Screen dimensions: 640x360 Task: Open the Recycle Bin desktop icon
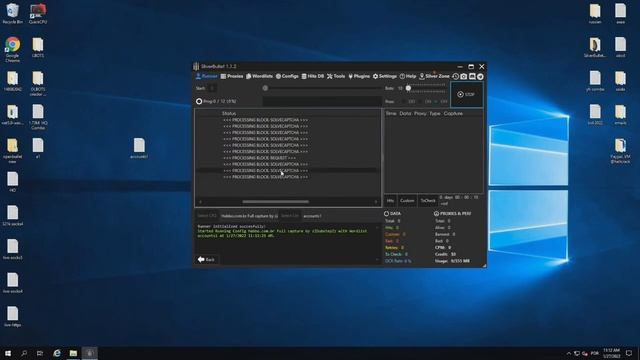click(x=12, y=13)
